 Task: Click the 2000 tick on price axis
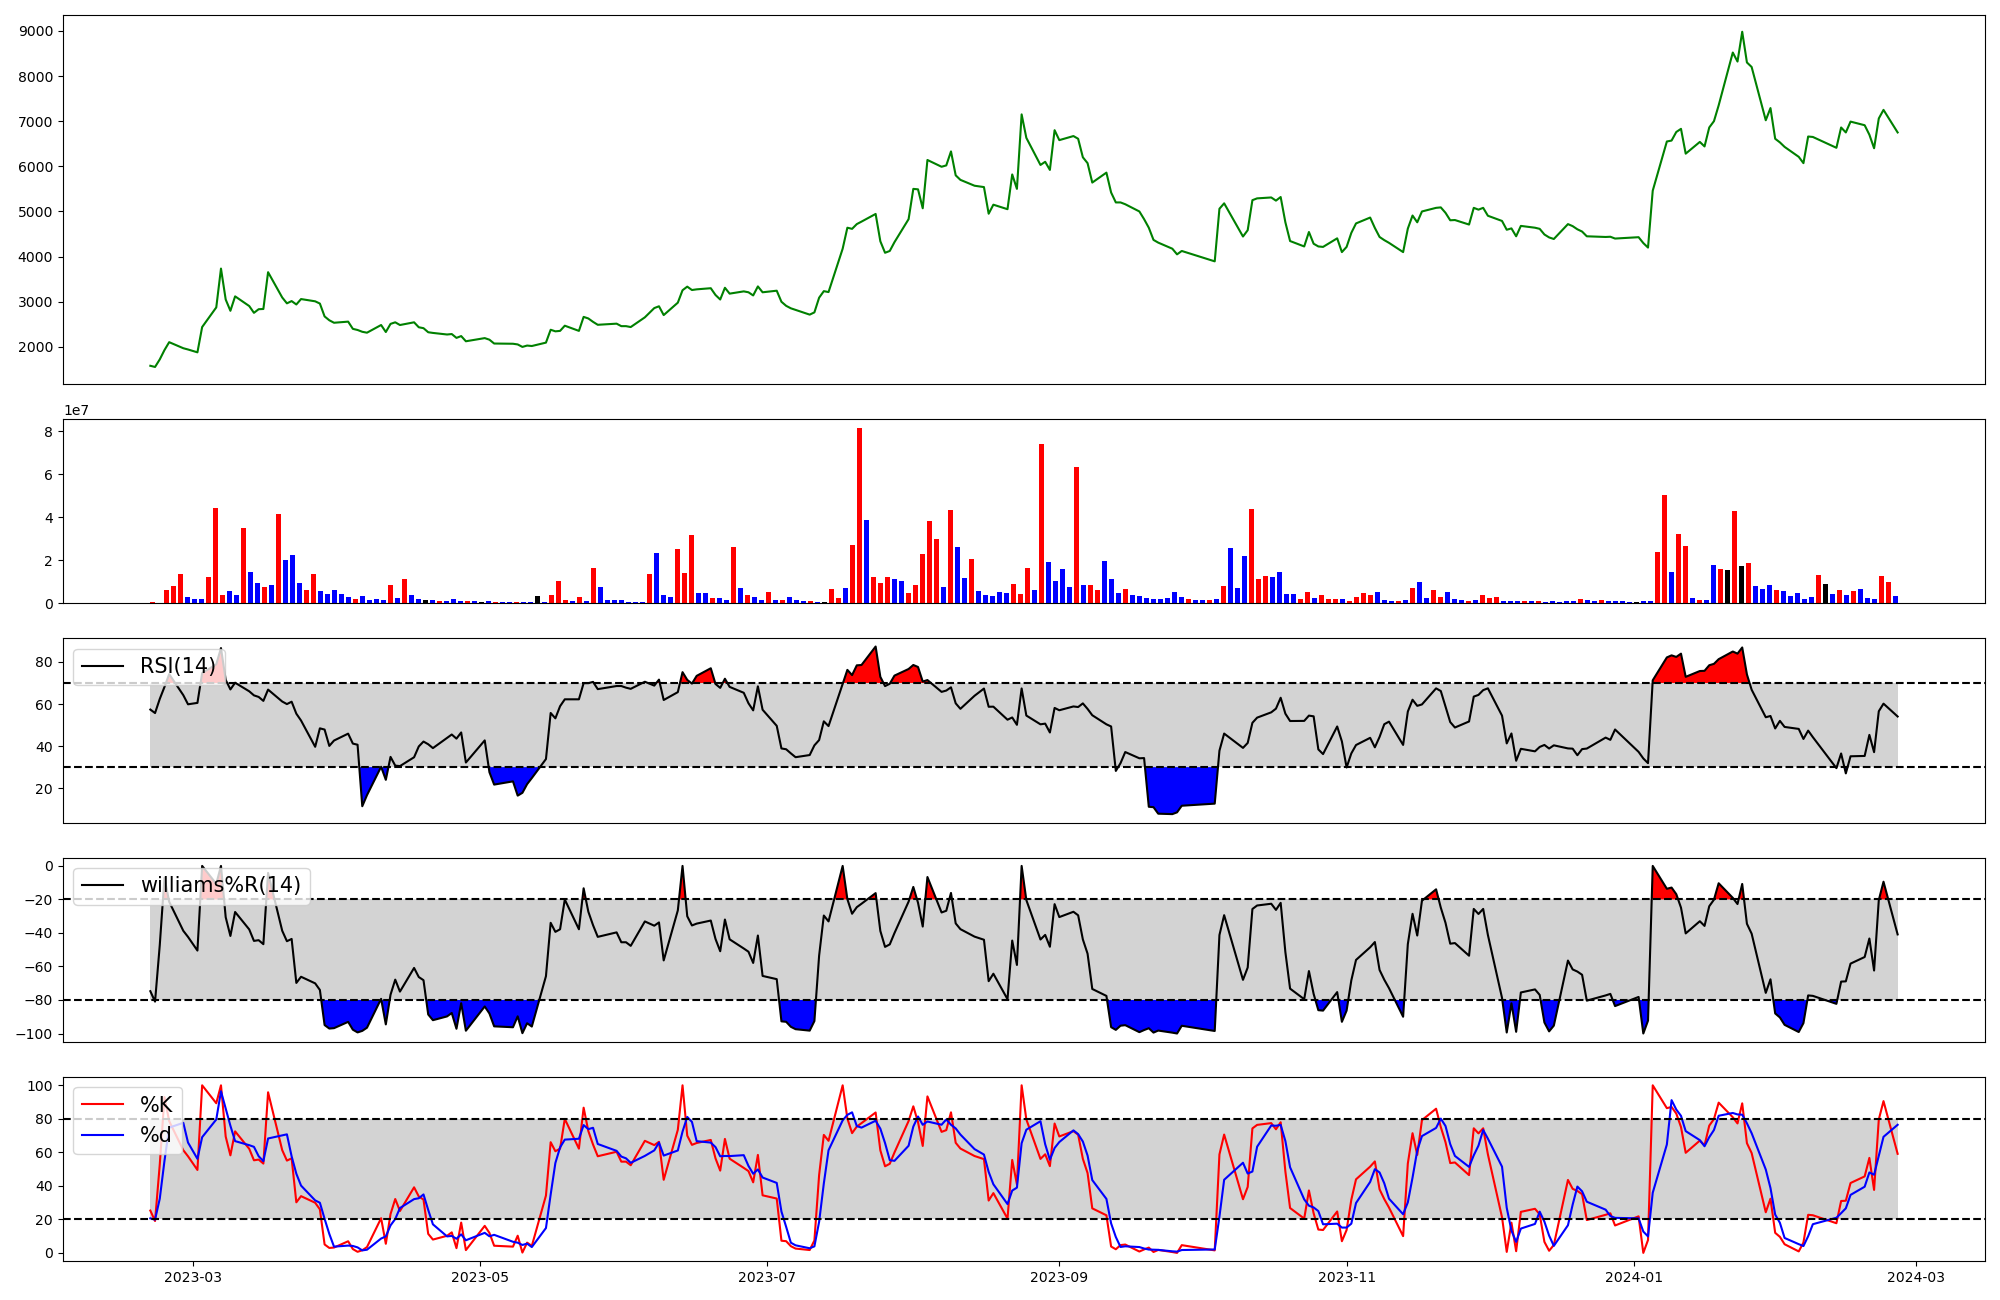pyautogui.click(x=36, y=347)
